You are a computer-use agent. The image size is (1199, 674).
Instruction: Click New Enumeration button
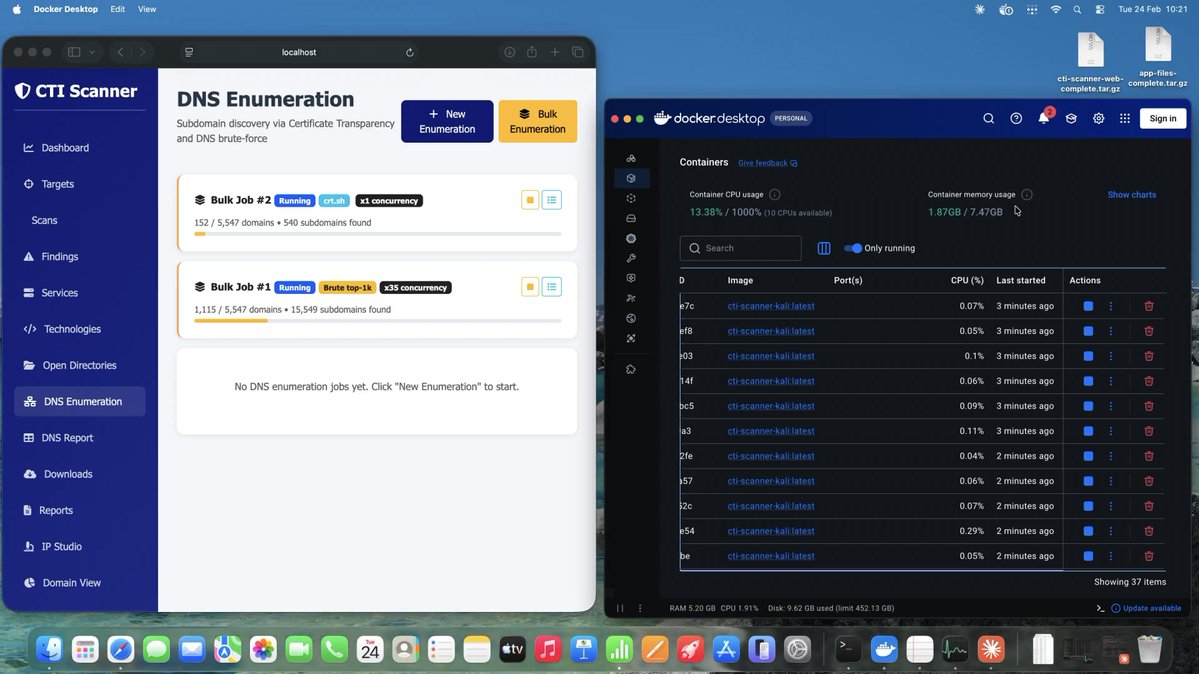pyautogui.click(x=447, y=122)
